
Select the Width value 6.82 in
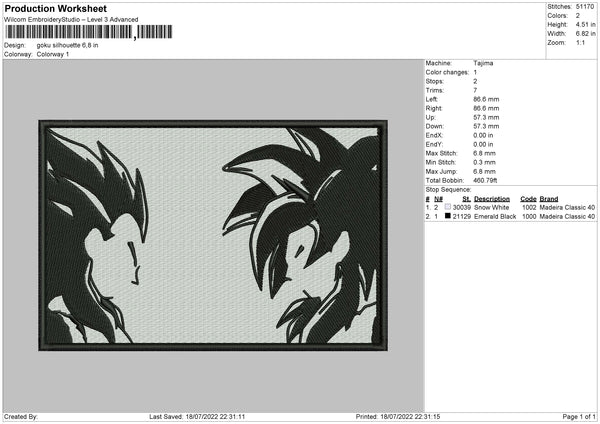[585, 34]
